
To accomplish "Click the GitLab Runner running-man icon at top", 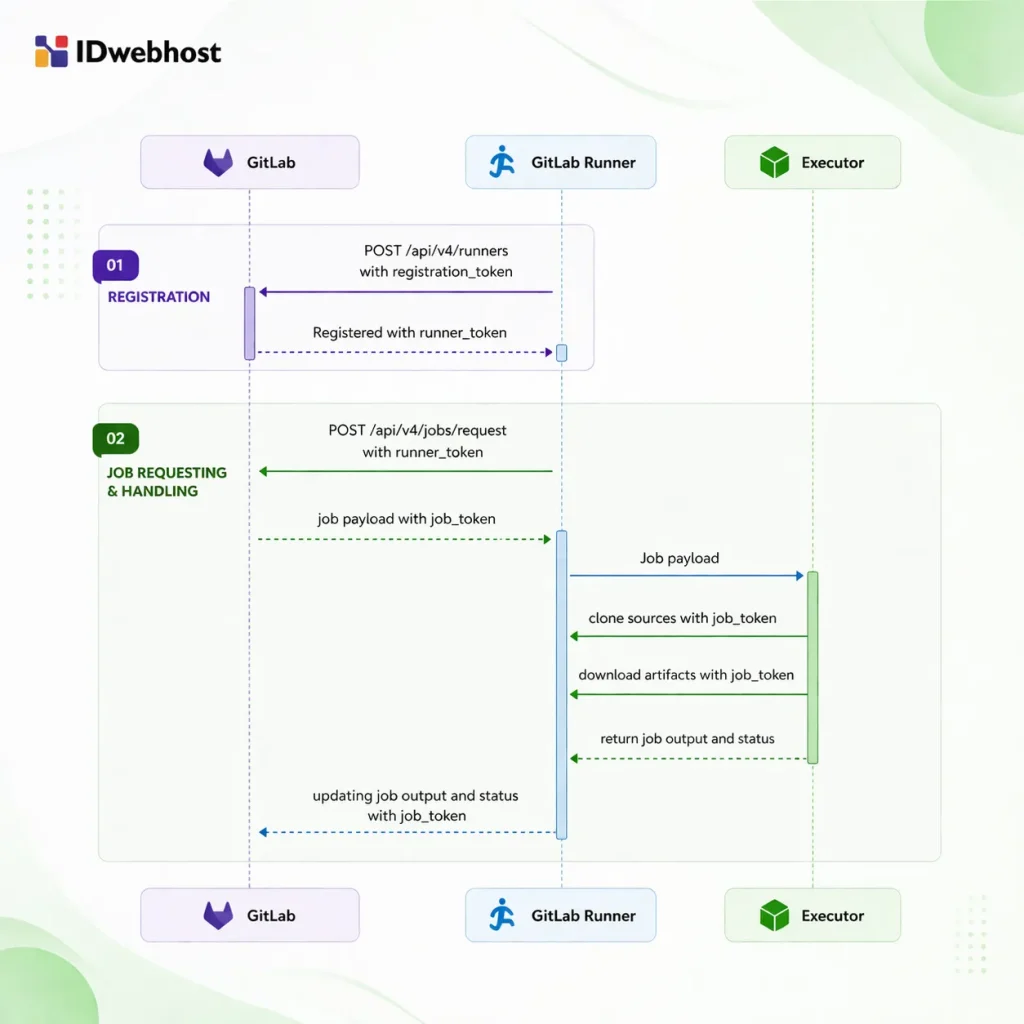I will (502, 162).
